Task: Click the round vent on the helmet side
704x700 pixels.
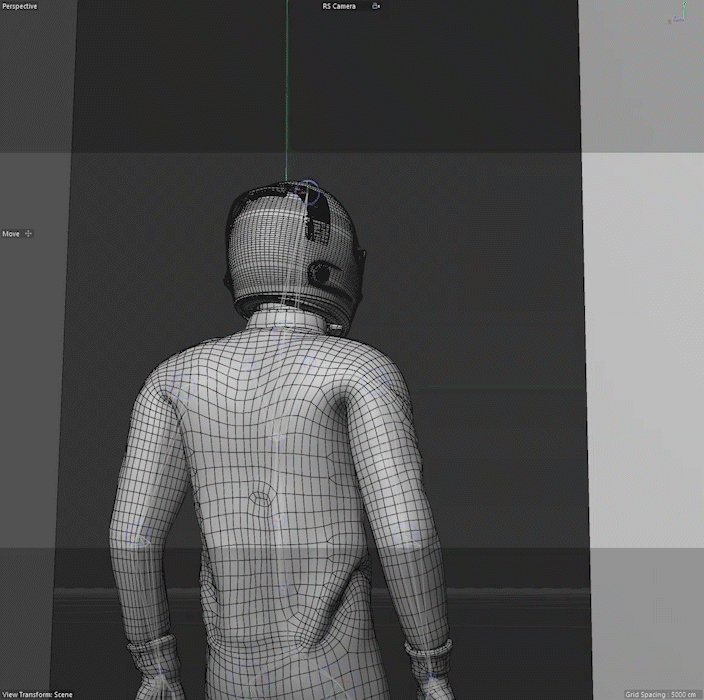Action: point(322,271)
